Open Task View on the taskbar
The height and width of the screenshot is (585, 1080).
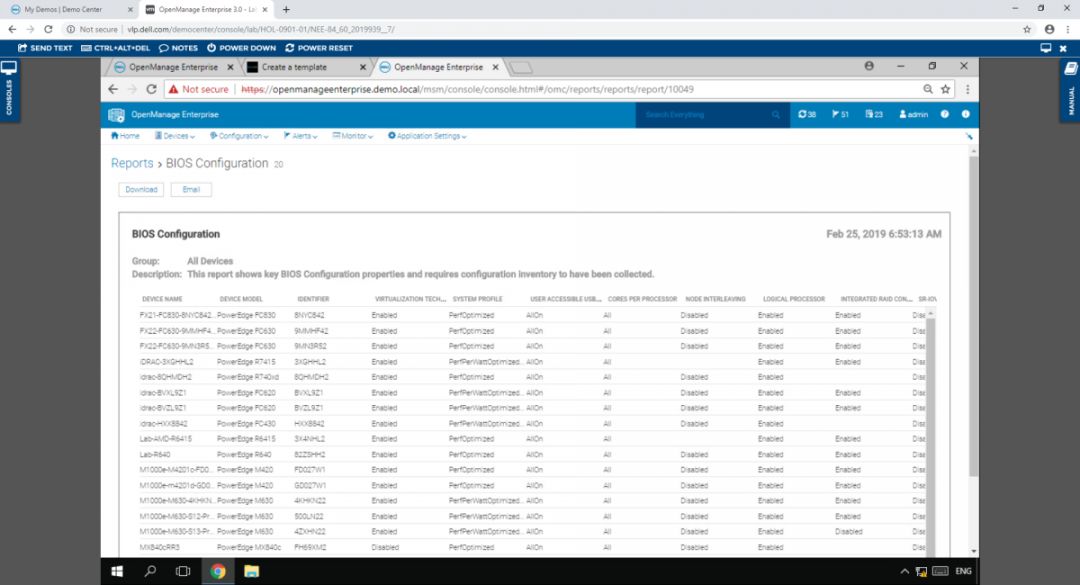183,571
